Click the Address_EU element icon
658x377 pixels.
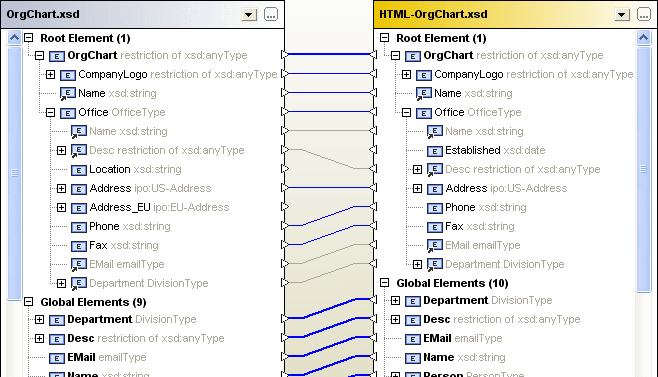pos(78,208)
